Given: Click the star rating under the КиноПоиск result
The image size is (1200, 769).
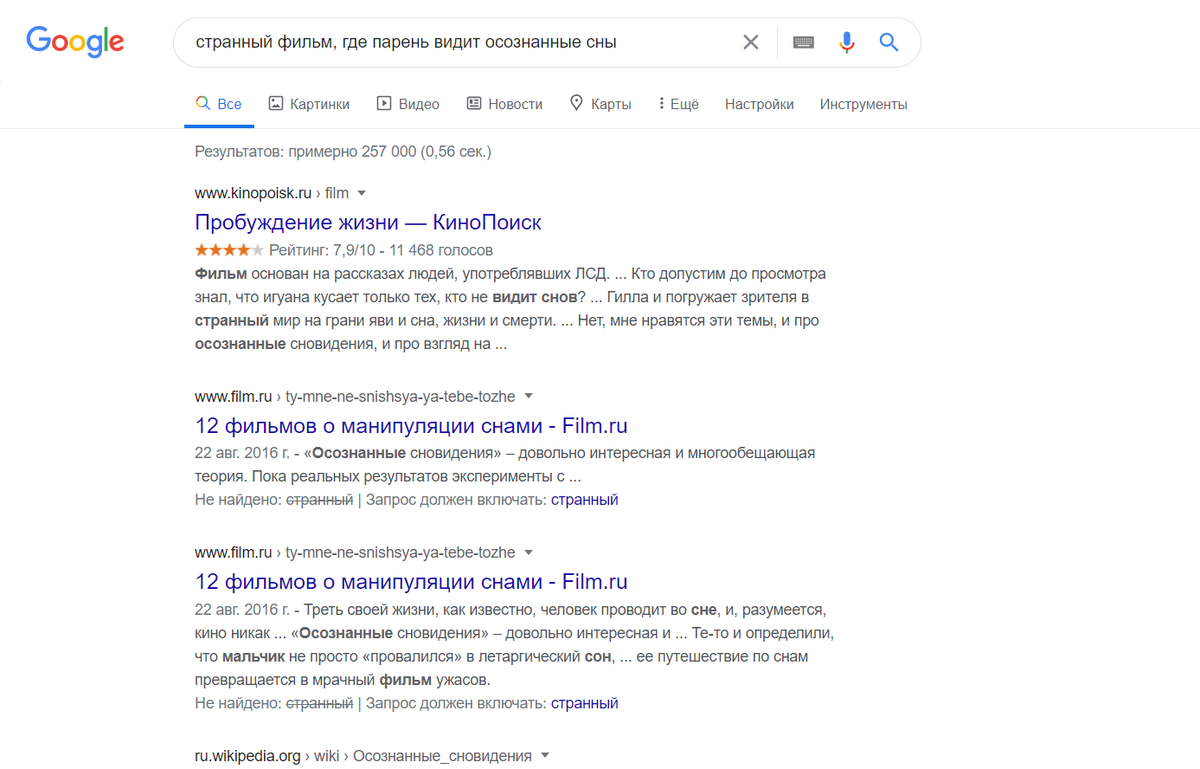Looking at the screenshot, I should (228, 249).
